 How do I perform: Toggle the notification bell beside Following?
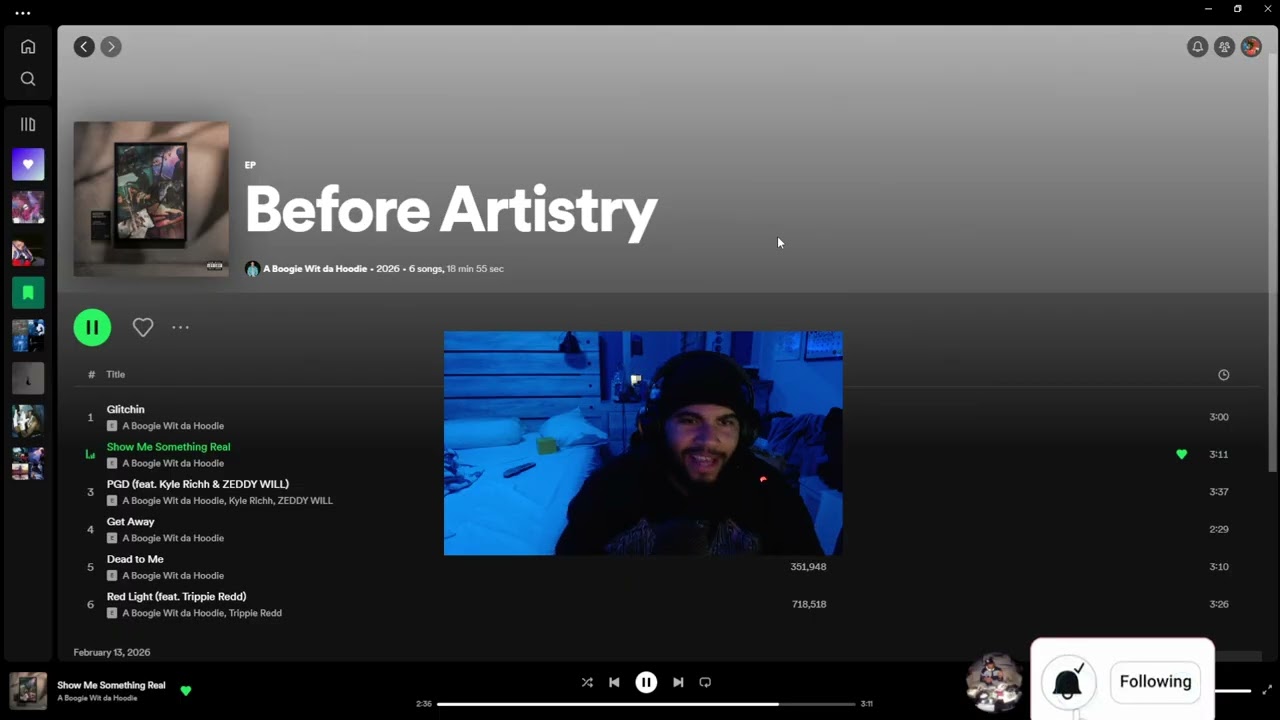[1067, 683]
